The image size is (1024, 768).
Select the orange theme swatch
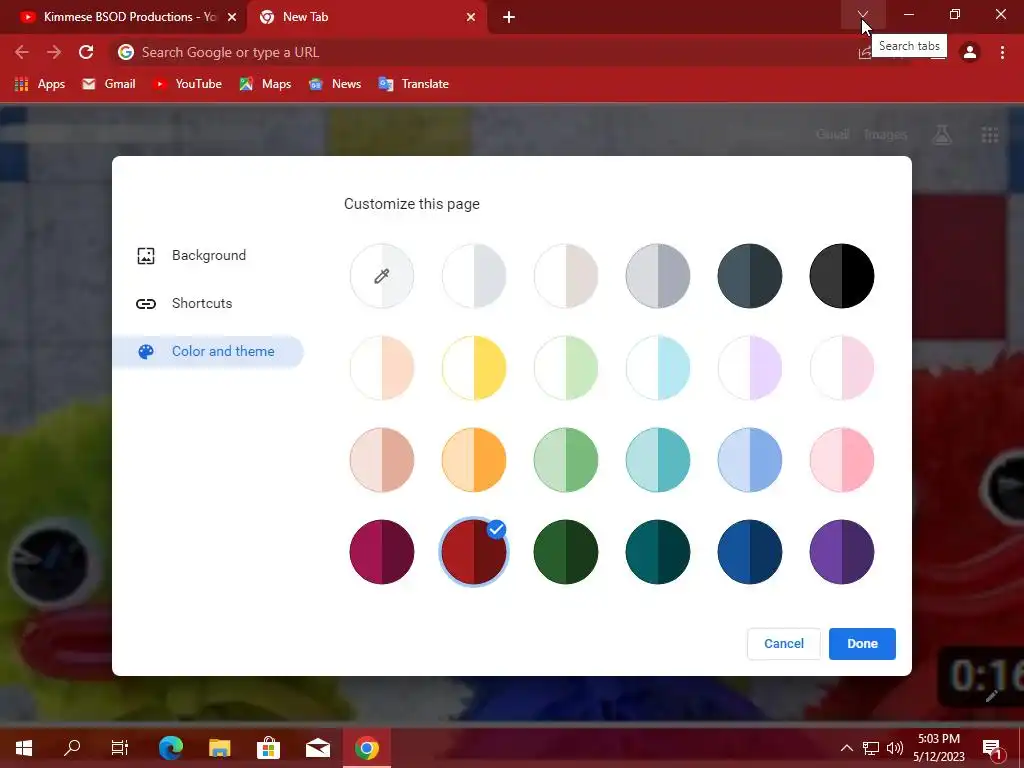click(473, 460)
